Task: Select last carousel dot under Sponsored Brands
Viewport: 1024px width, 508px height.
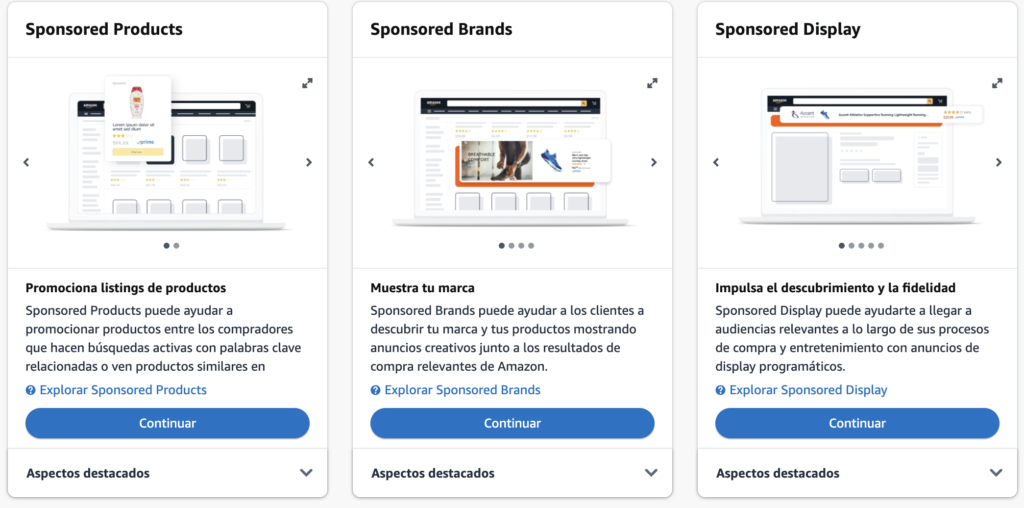Action: click(x=531, y=245)
